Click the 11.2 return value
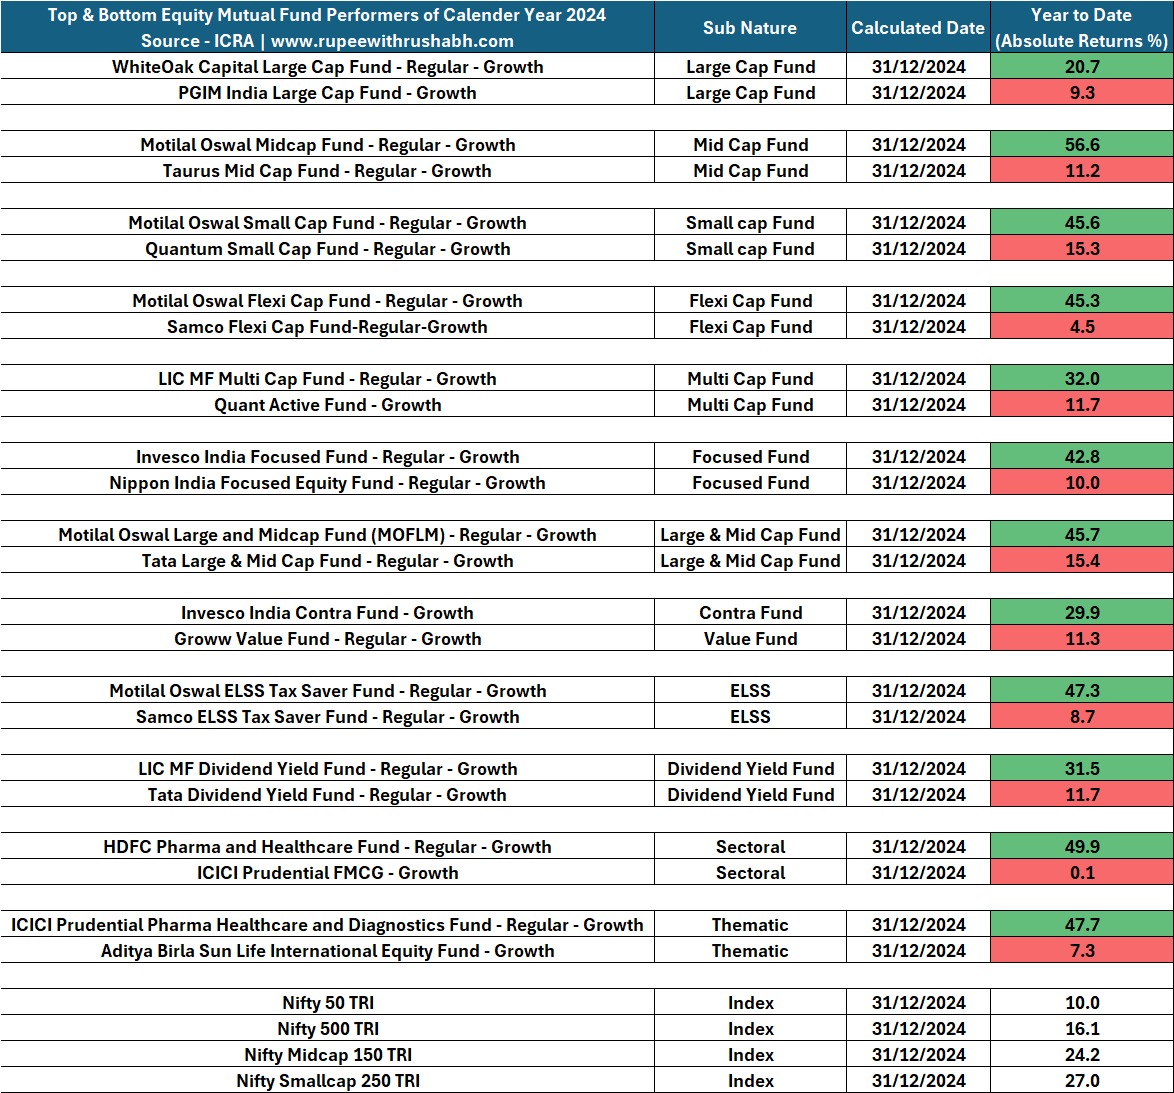The width and height of the screenshot is (1174, 1093). tap(1082, 171)
